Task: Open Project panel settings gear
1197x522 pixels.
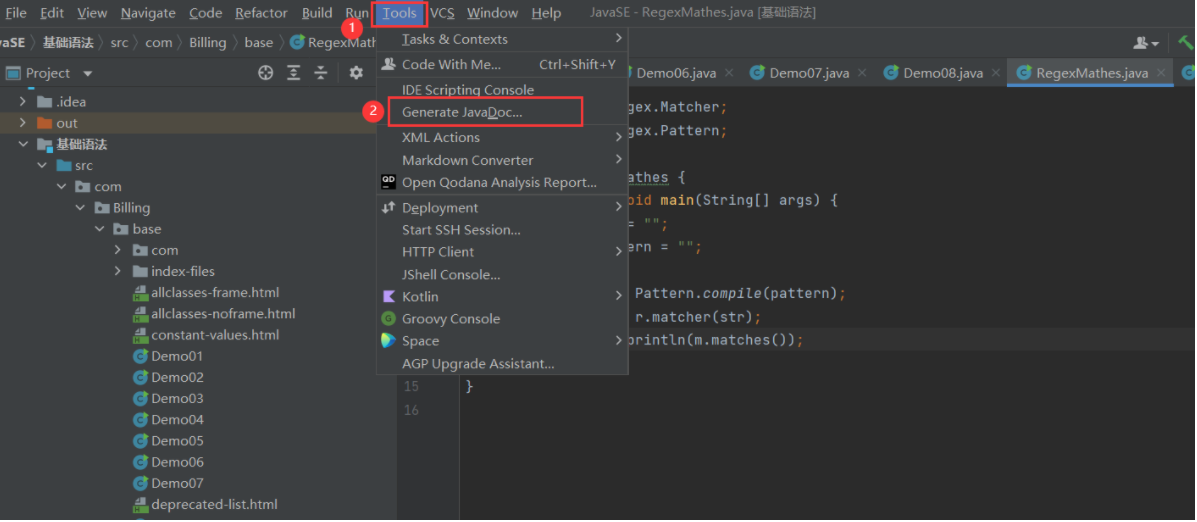Action: pyautogui.click(x=356, y=73)
